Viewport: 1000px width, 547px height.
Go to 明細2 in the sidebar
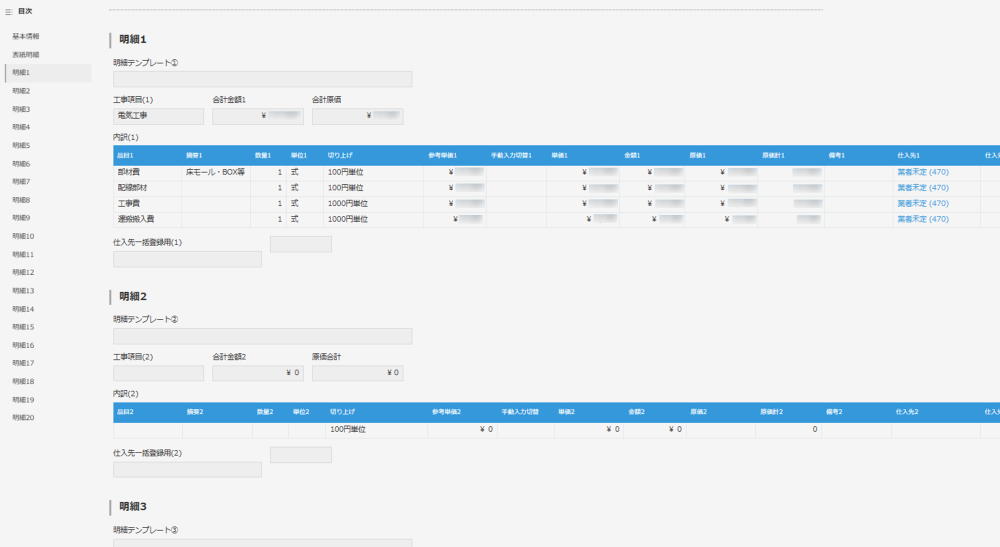[21, 91]
